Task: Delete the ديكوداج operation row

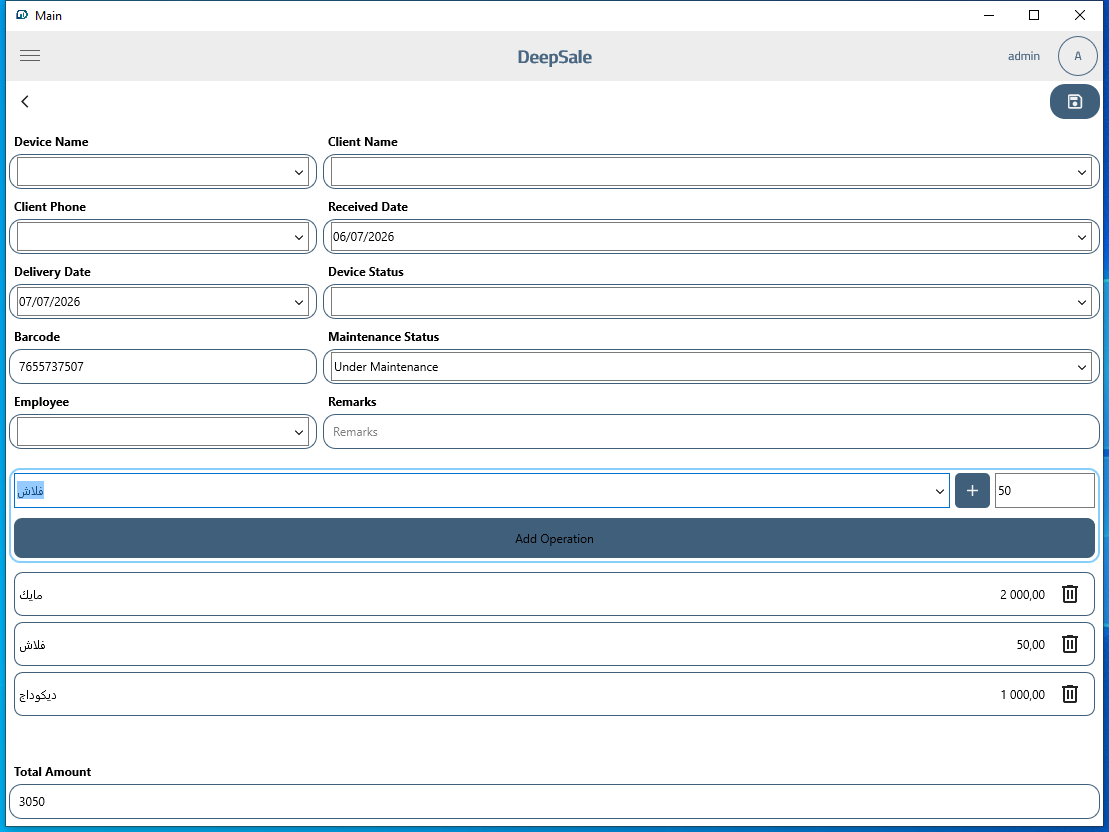Action: pyautogui.click(x=1069, y=694)
